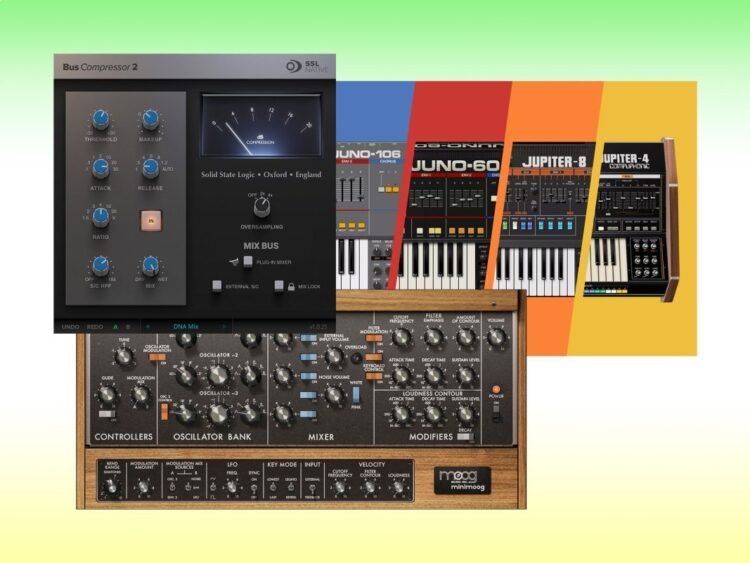The image size is (750, 563).
Task: Open the DNA Mix preset selector
Action: click(186, 327)
